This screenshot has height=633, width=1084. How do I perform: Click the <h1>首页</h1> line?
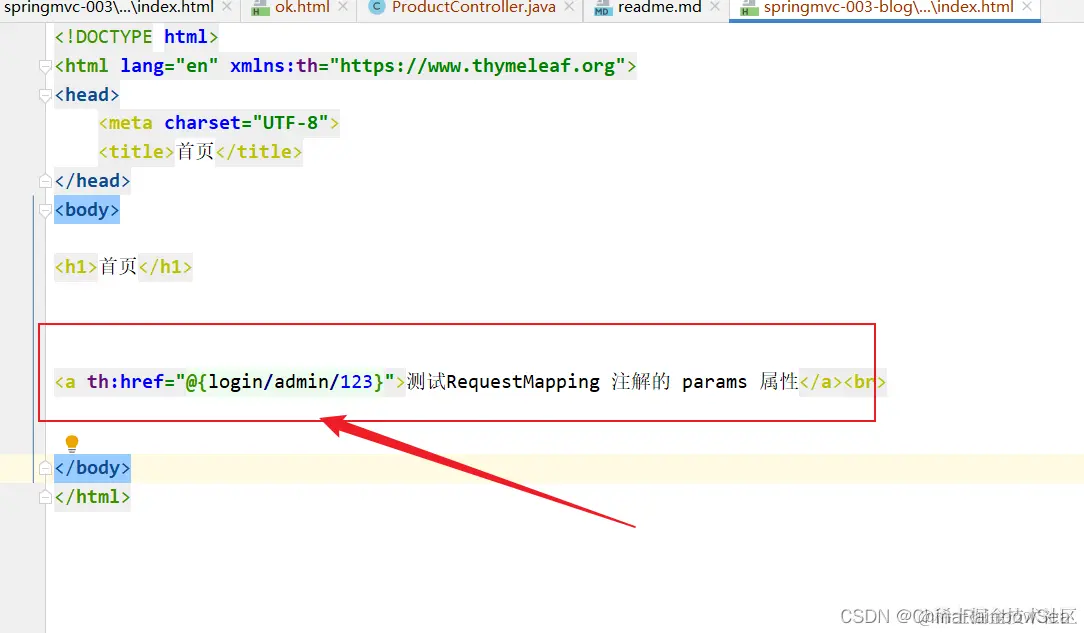click(x=123, y=267)
